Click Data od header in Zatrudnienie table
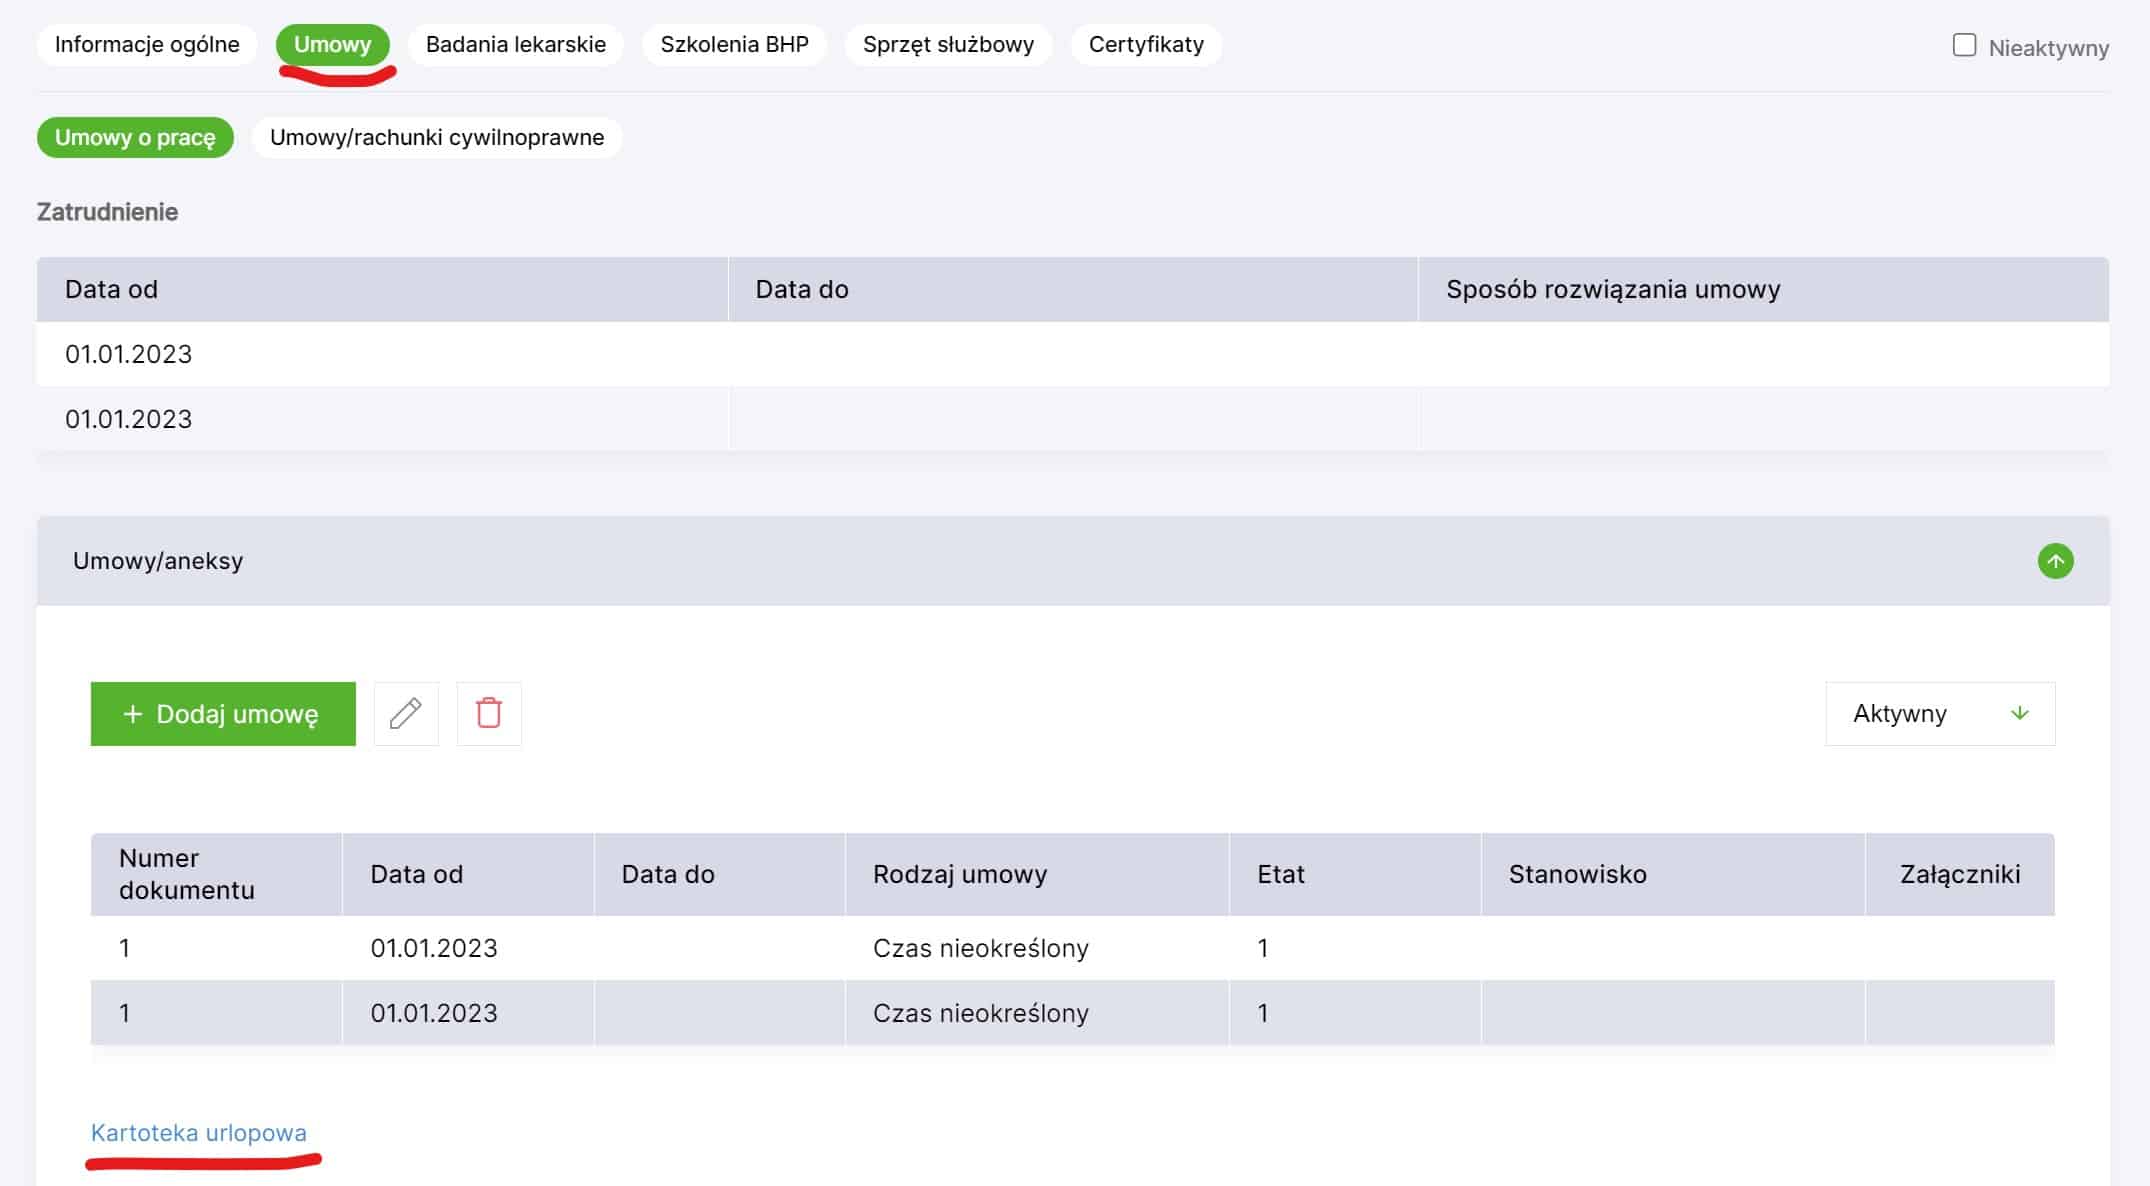This screenshot has height=1186, width=2150. click(382, 290)
